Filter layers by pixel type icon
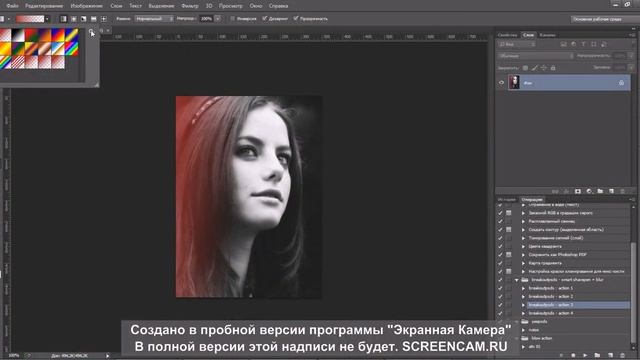Screen dimensions: 640x360 pos(564,44)
